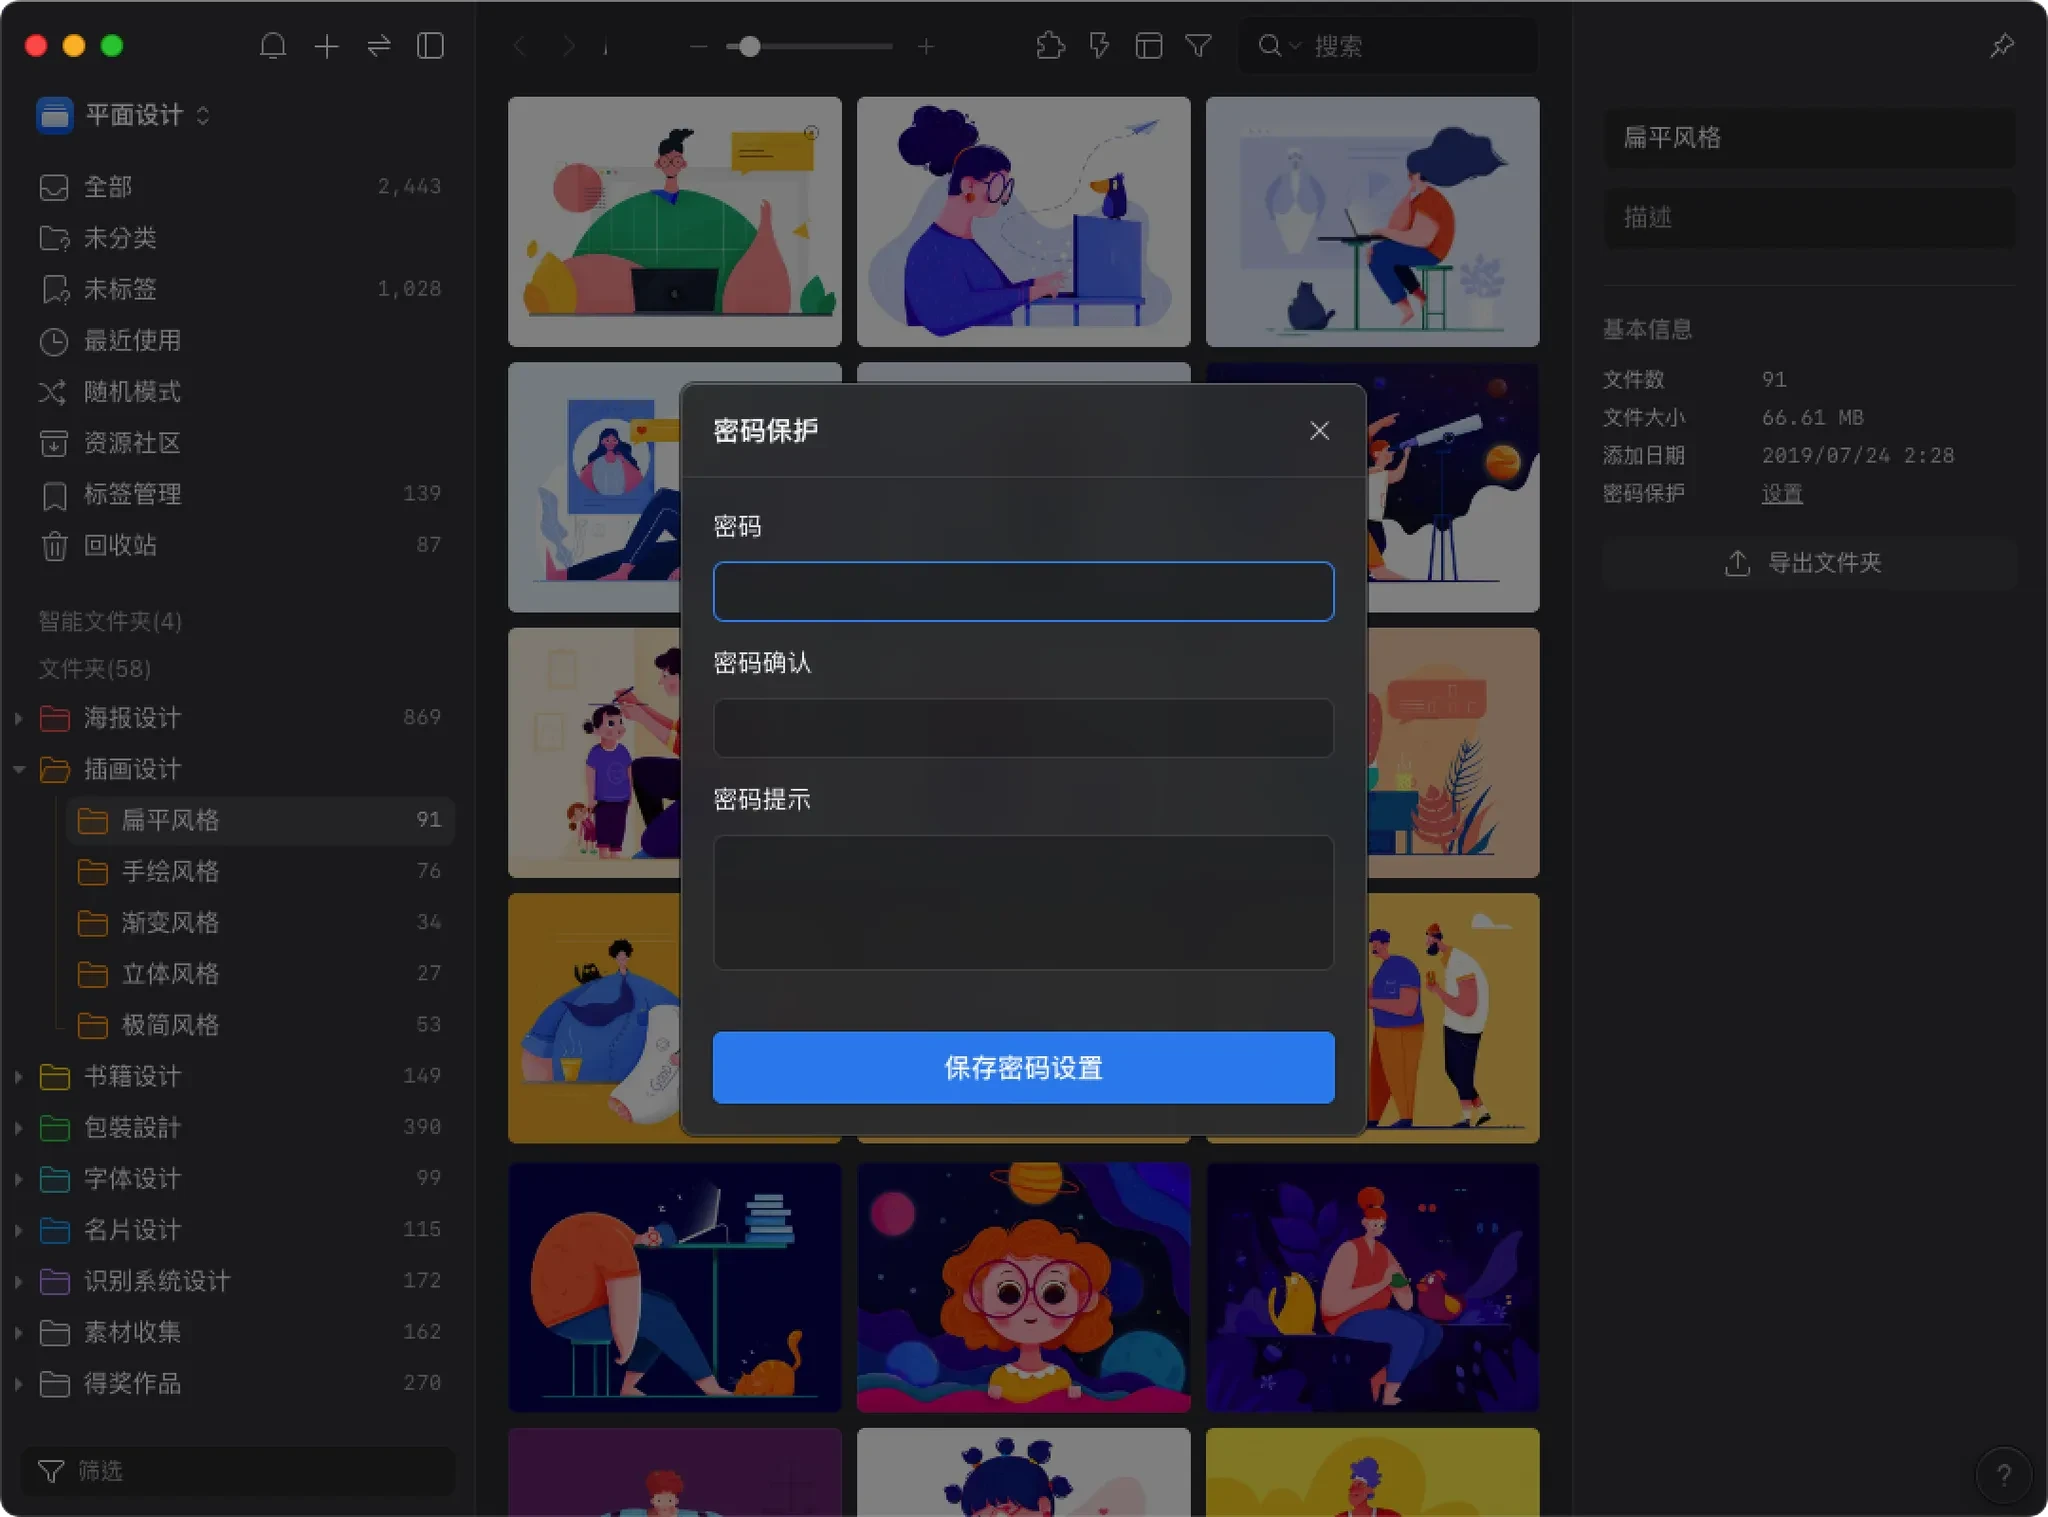The image size is (2048, 1517).
Task: Click the 设置 password protection link
Action: 1782,494
